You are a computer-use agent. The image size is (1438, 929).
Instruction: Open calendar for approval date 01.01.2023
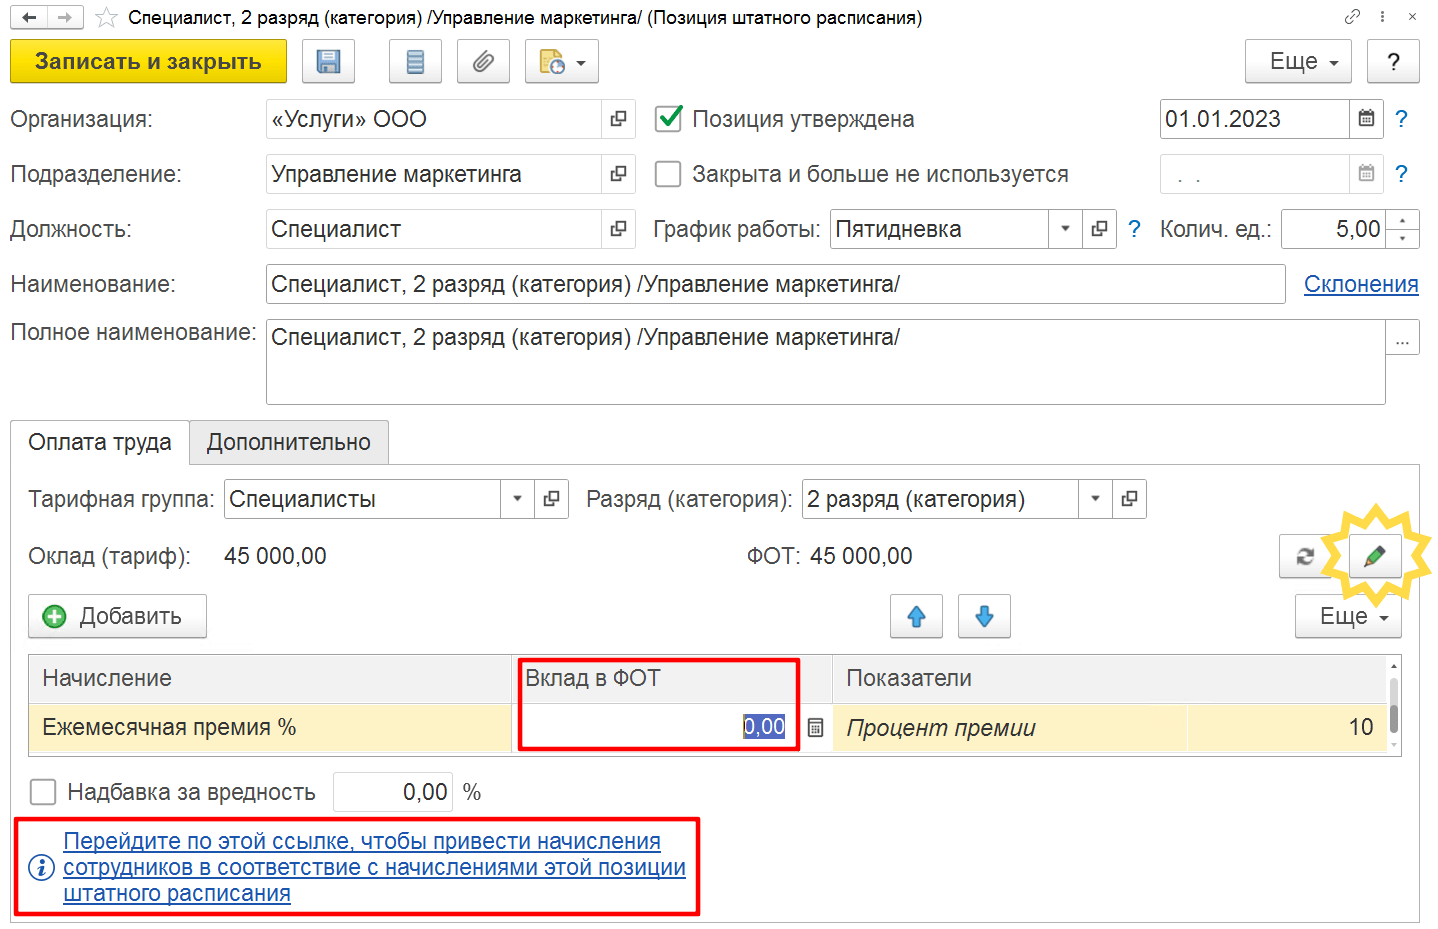tap(1366, 119)
